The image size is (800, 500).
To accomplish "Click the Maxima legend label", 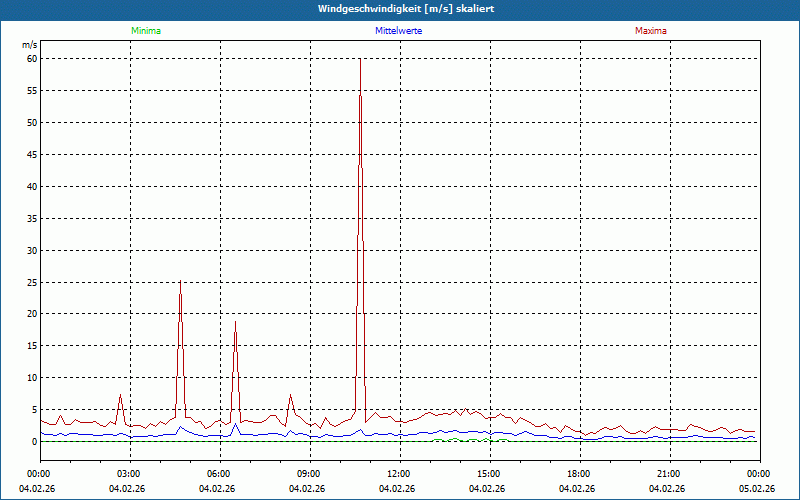I will (x=650, y=31).
